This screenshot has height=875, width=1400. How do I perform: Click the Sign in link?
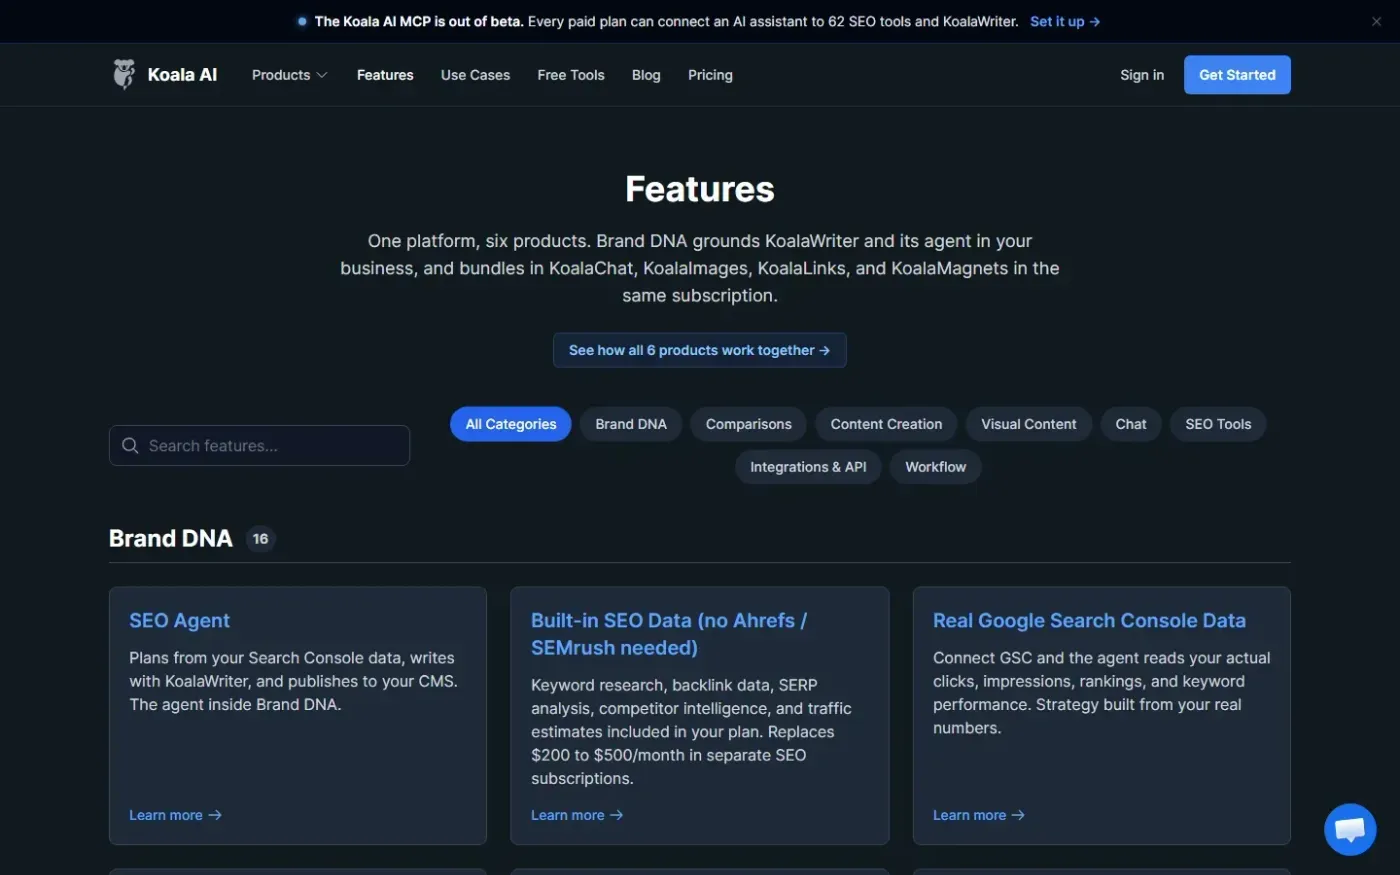pos(1142,75)
